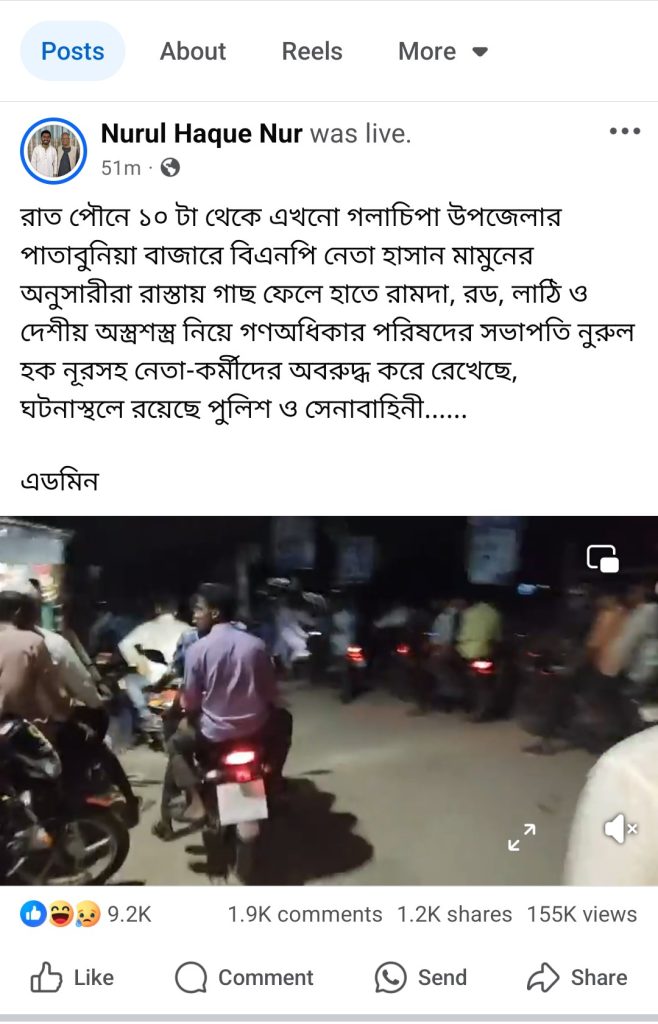Toggle picture-in-picture mini player icon
This screenshot has height=1024, width=658.
click(x=603, y=558)
